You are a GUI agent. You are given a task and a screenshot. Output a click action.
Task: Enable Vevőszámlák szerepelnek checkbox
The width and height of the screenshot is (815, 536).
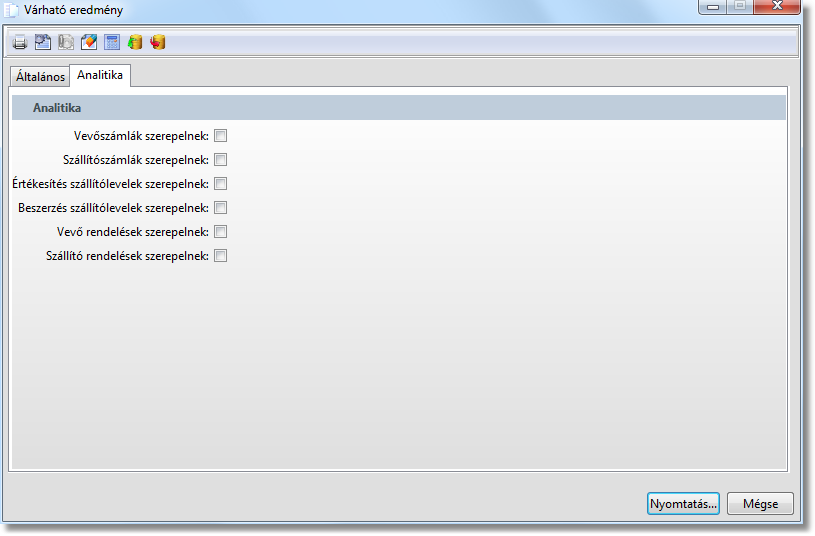[220, 136]
